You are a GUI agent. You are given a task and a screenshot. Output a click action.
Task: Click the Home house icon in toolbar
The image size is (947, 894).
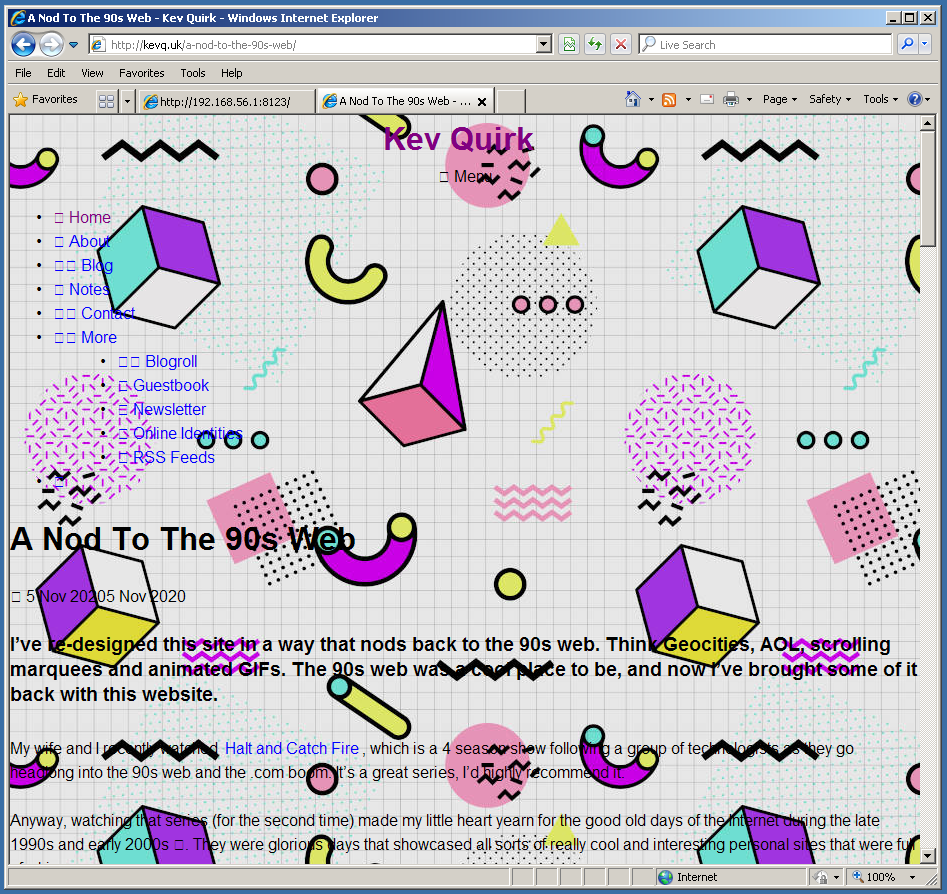point(632,99)
